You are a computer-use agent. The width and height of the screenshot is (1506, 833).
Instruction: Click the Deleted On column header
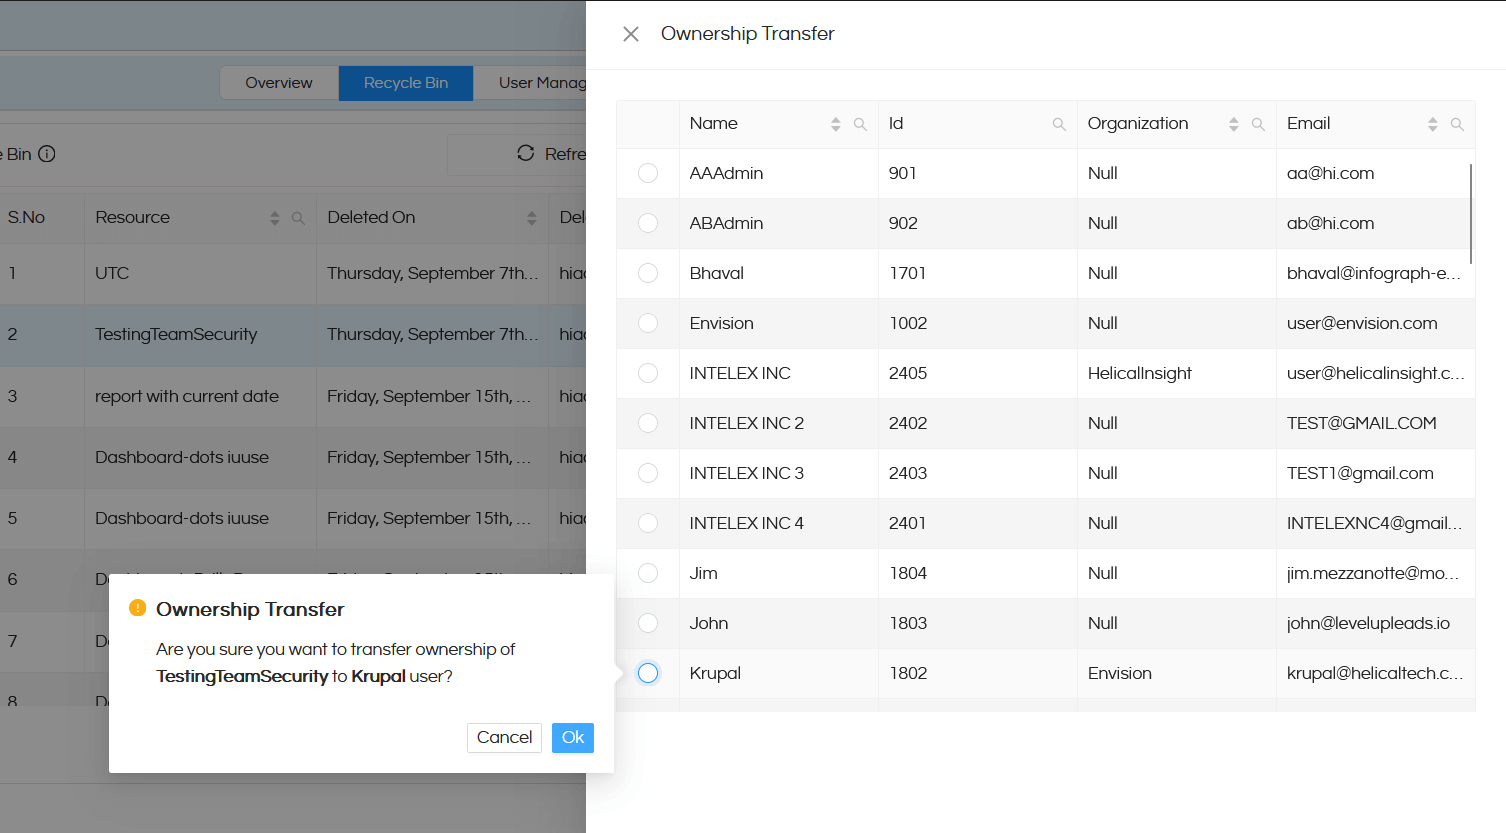tap(432, 218)
